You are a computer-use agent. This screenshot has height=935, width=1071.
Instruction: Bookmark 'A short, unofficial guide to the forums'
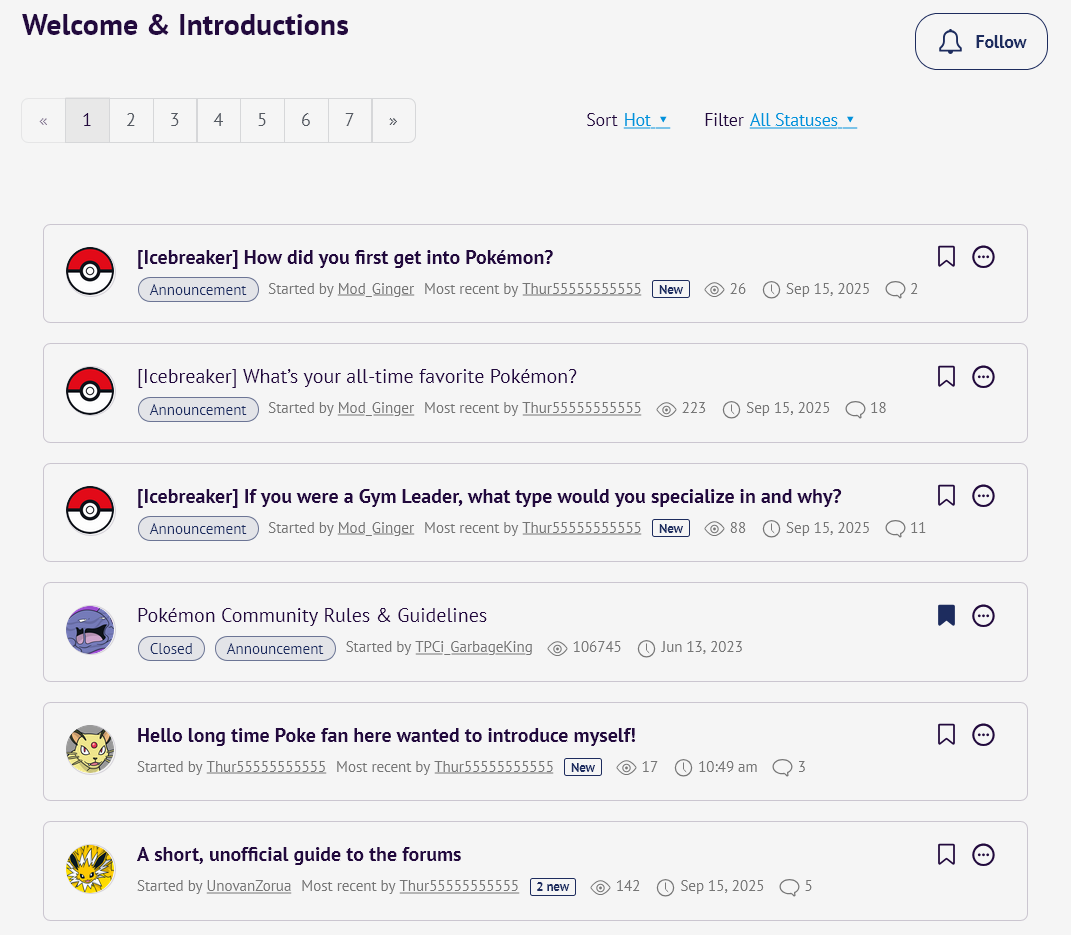point(946,854)
